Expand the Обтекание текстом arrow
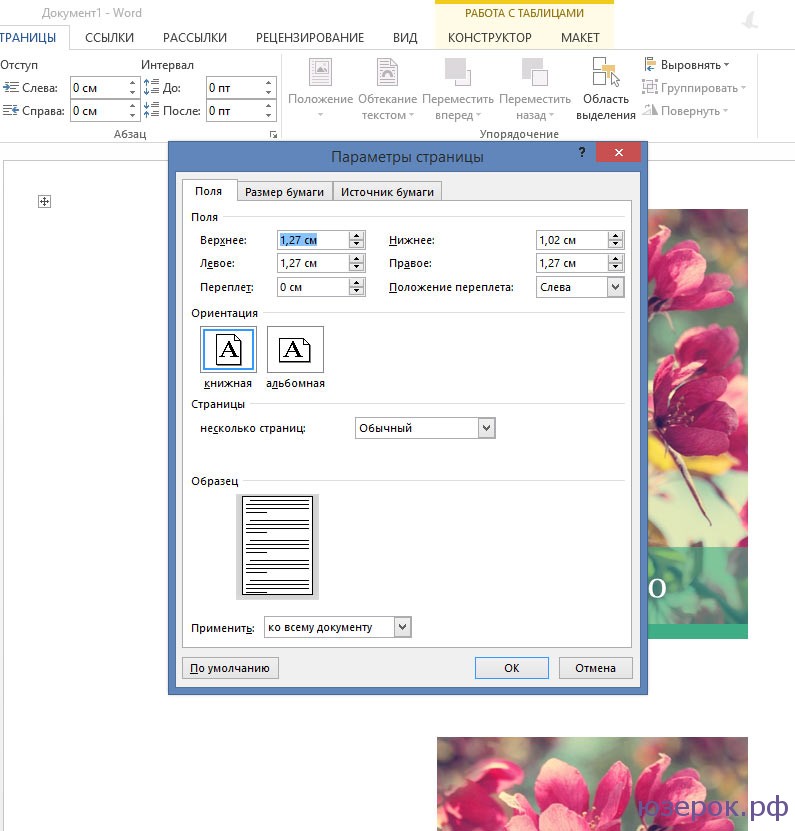This screenshot has width=795, height=831. click(x=411, y=115)
